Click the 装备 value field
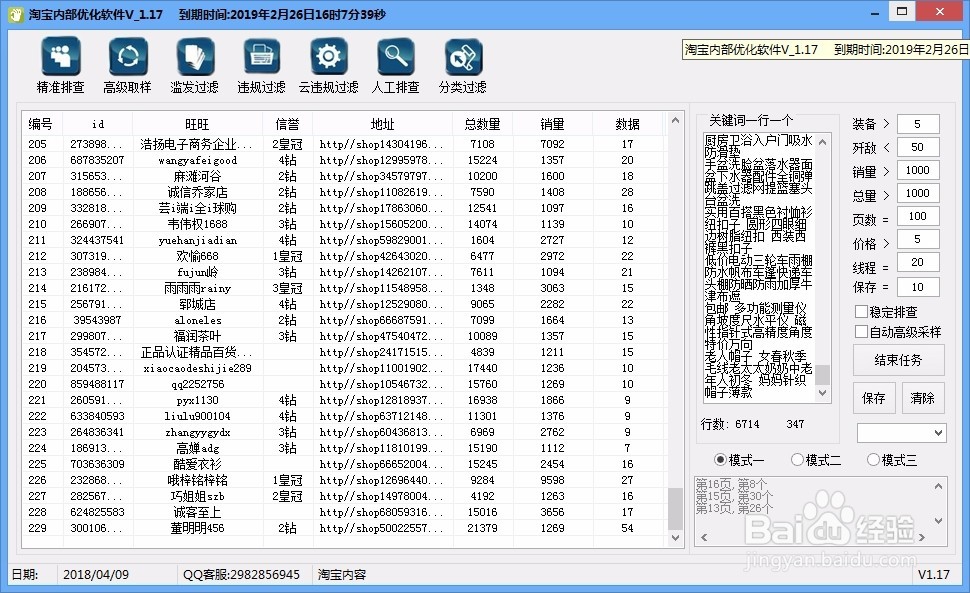 pos(917,124)
